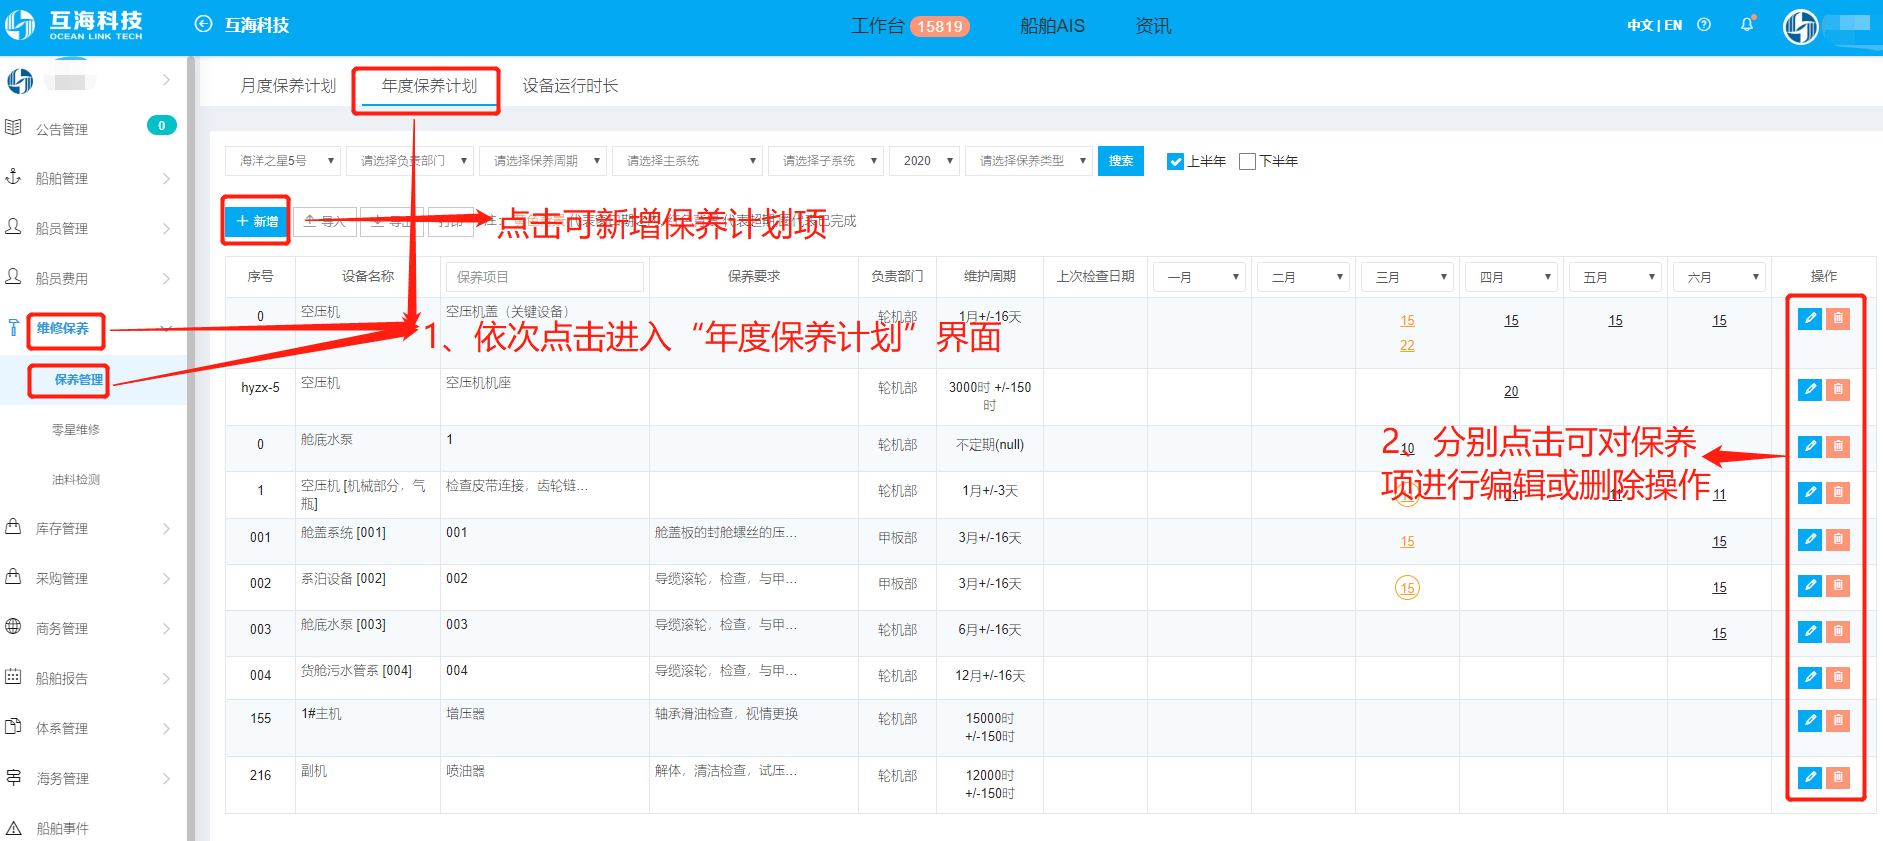1883x841 pixels.
Task: Edit the 空压机盖 row with pencil icon
Action: click(x=1810, y=319)
